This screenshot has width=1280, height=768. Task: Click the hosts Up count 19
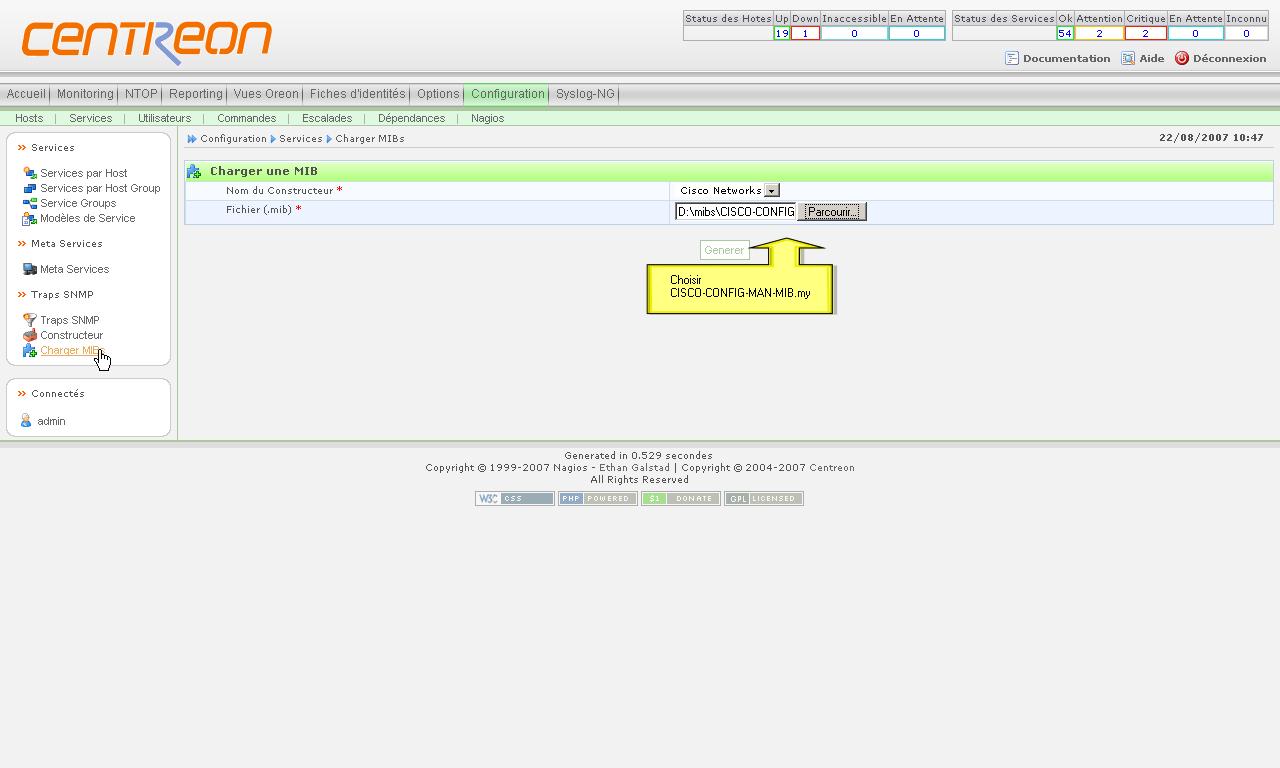click(782, 33)
